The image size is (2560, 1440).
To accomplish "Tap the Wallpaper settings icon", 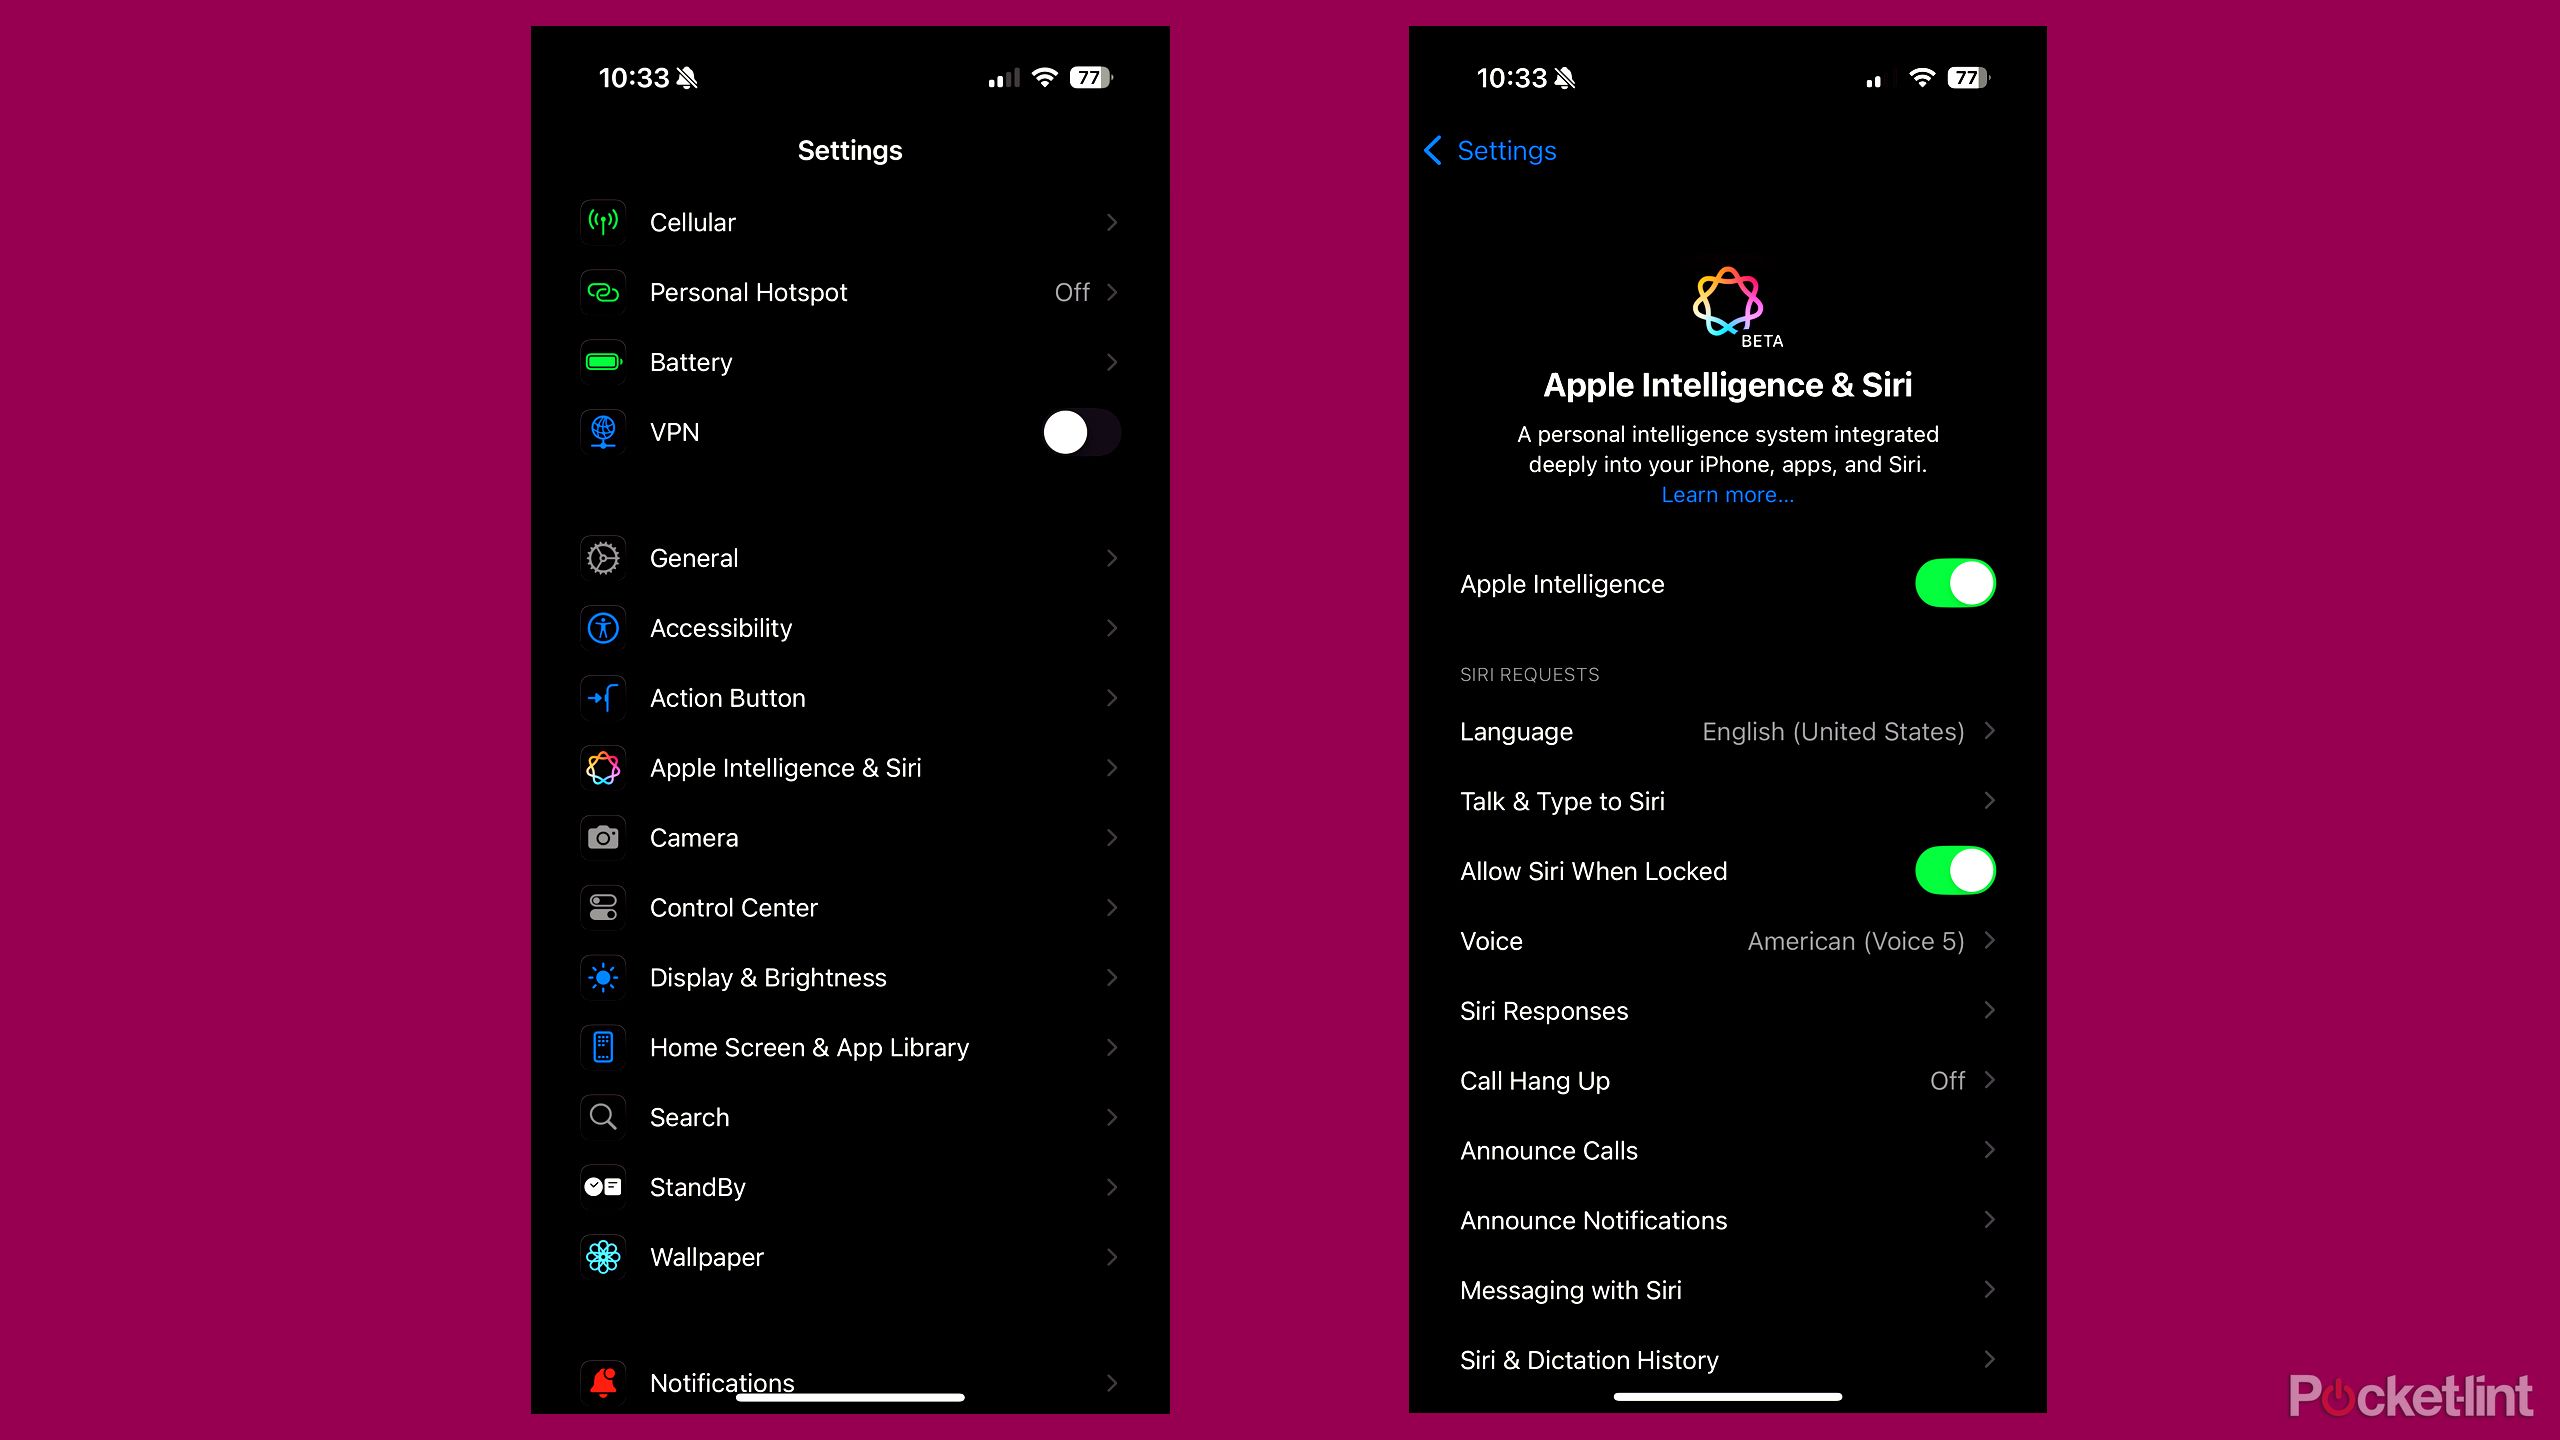I will click(603, 1255).
